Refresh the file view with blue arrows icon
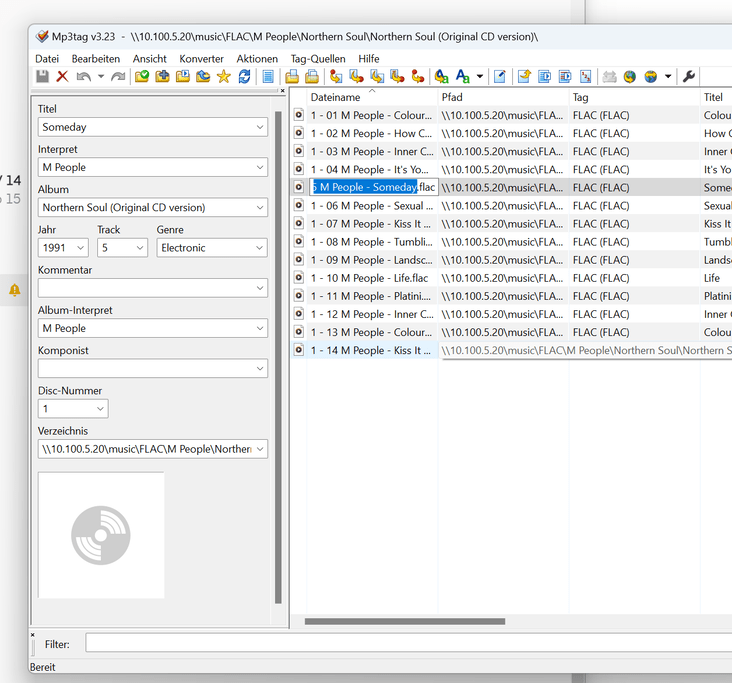This screenshot has height=683, width=732. (x=244, y=76)
